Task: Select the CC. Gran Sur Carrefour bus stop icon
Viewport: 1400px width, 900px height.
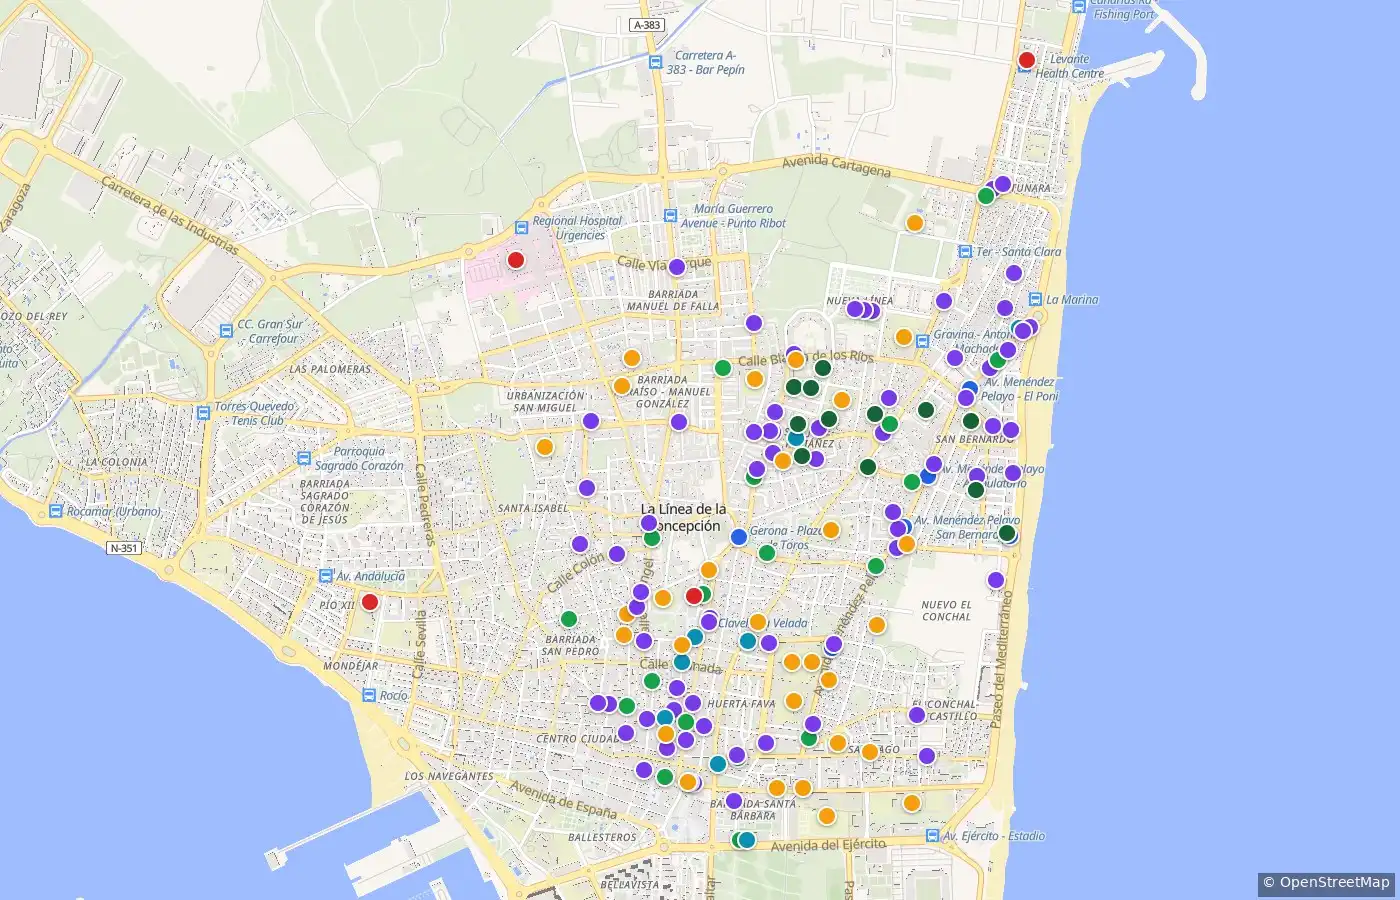Action: [226, 331]
